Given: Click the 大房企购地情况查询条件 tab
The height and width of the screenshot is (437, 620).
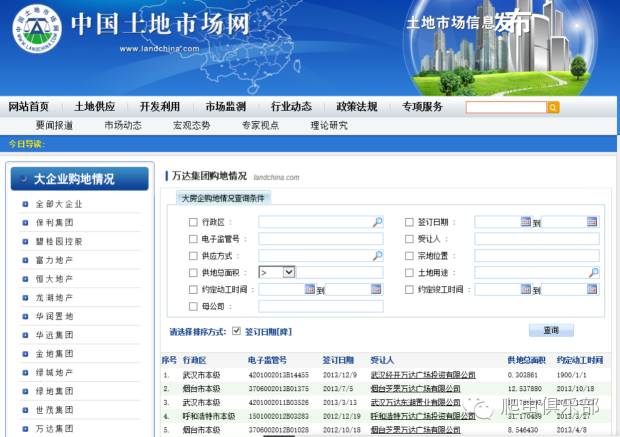Looking at the screenshot, I should point(223,198).
